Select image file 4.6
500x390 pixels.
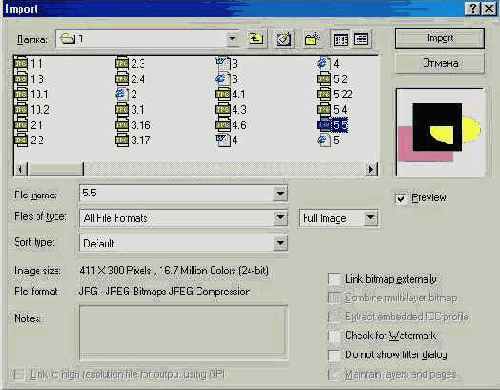pyautogui.click(x=231, y=125)
